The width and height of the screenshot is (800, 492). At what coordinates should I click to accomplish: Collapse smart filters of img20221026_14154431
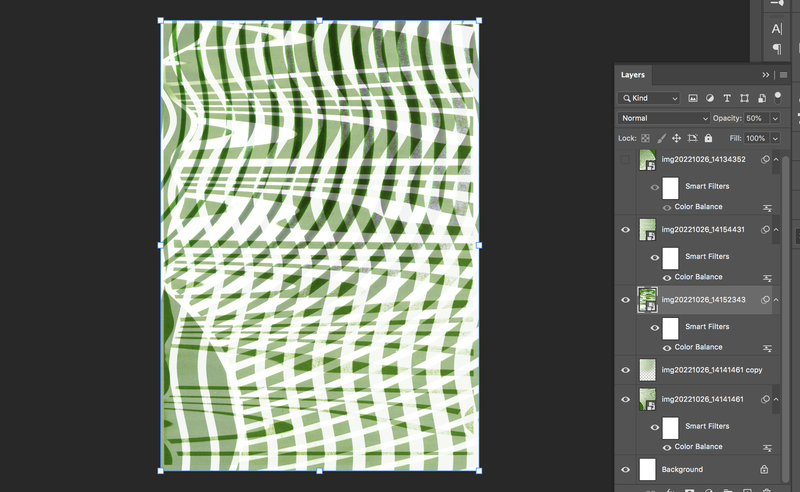click(x=776, y=230)
